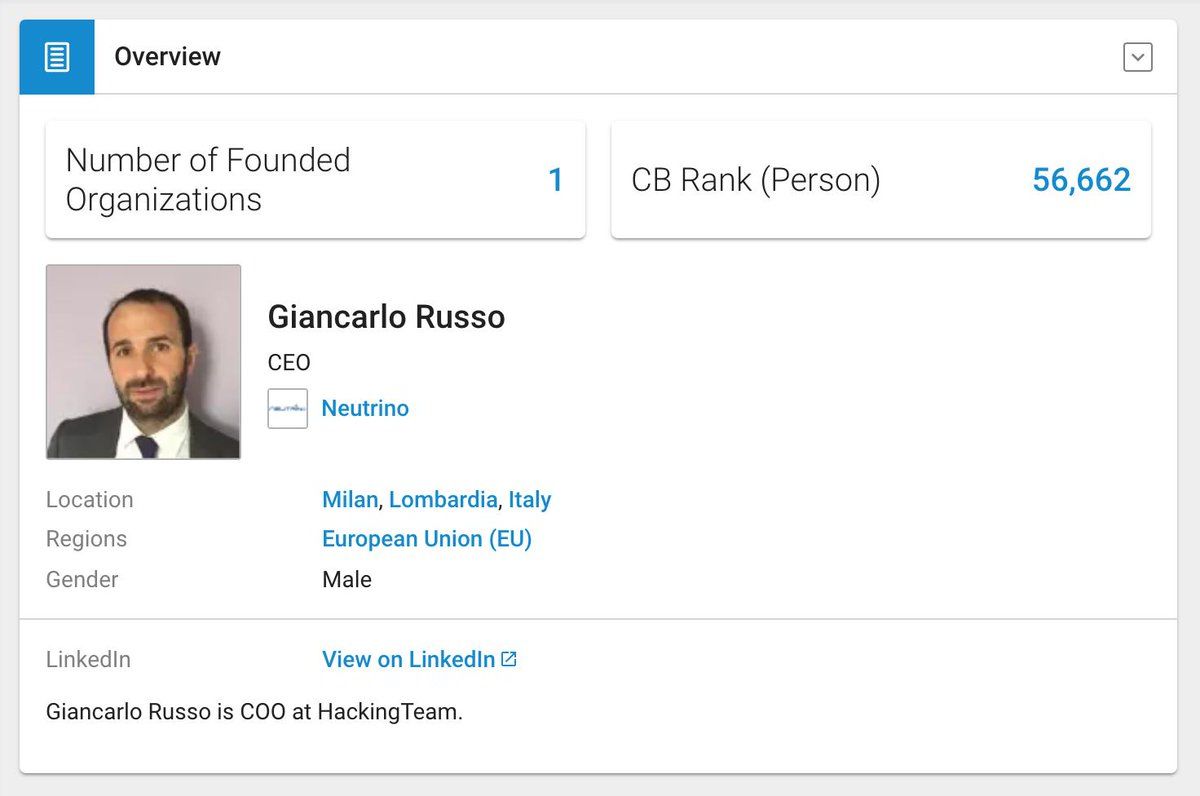Screen dimensions: 1200x796
Task: Click the View on LinkedIn link
Action: [408, 659]
